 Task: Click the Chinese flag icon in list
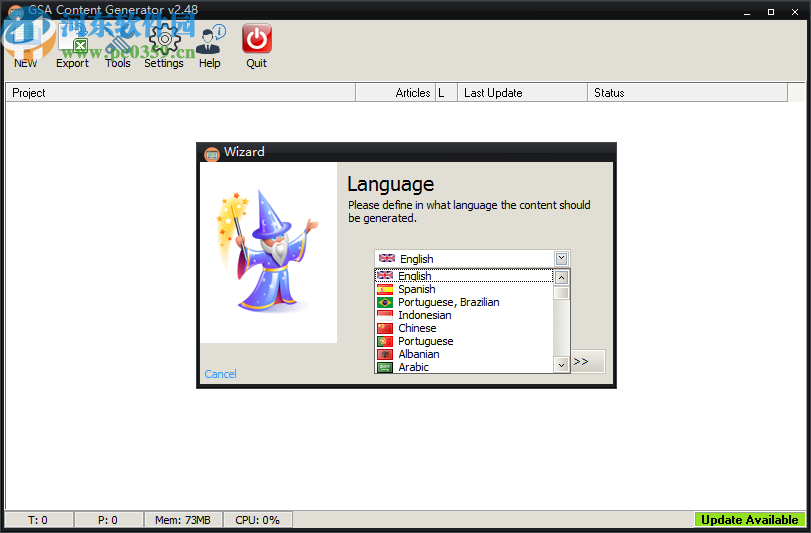385,328
